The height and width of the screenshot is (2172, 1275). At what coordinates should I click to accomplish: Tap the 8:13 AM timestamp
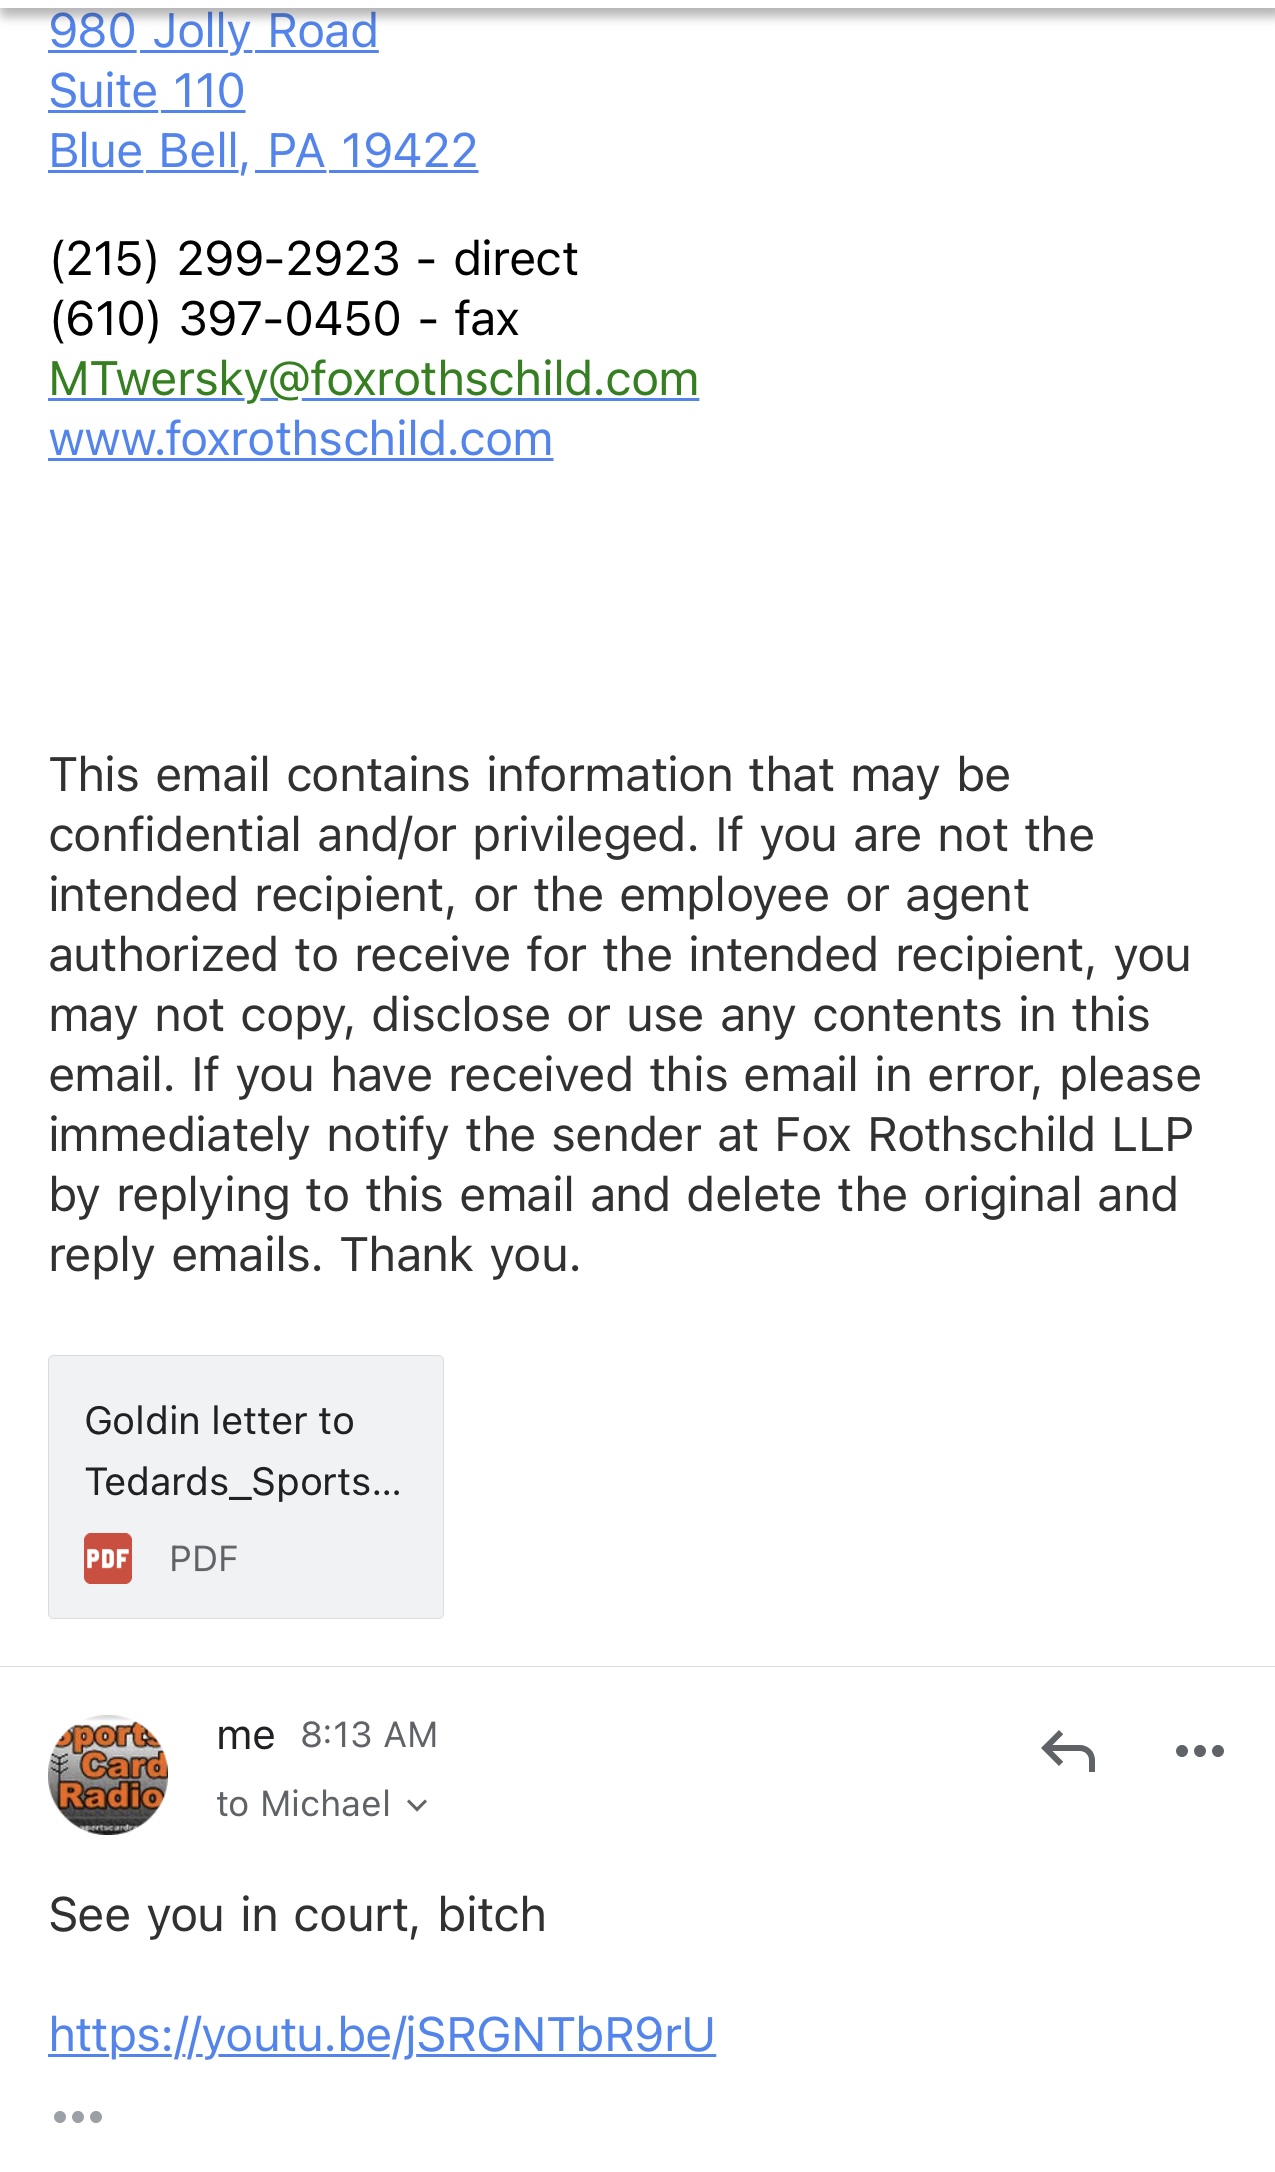(x=369, y=1735)
